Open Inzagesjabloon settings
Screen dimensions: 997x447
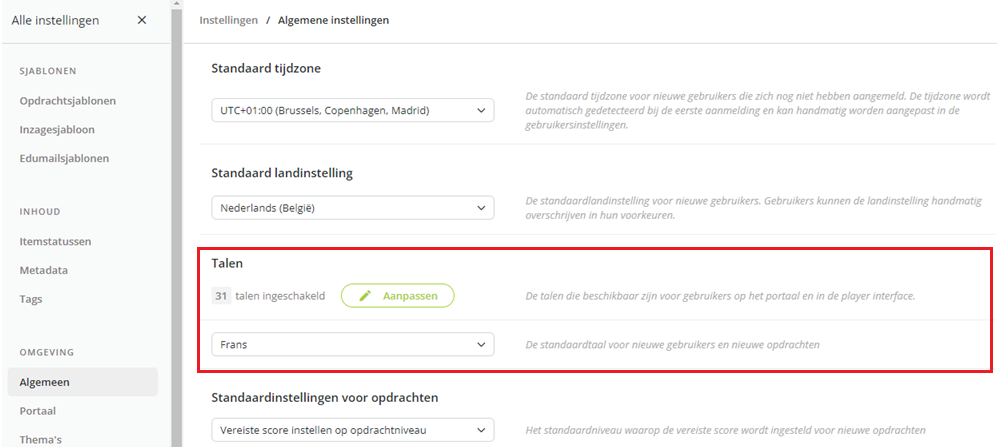[57, 130]
